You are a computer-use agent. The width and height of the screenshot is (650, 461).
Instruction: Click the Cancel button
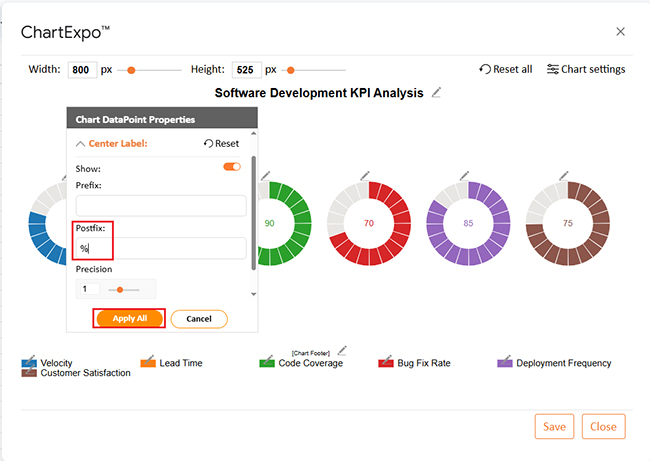(x=199, y=319)
